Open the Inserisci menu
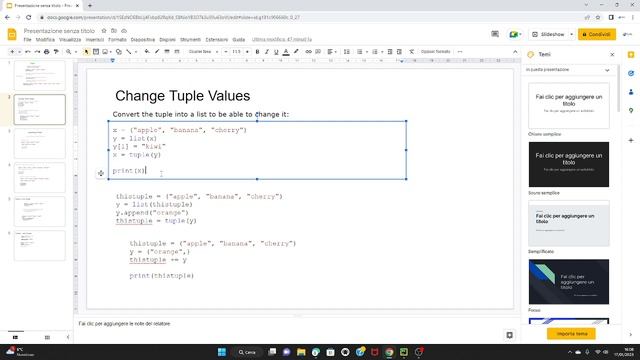Image resolution: width=640 pixels, height=360 pixels. (x=95, y=40)
